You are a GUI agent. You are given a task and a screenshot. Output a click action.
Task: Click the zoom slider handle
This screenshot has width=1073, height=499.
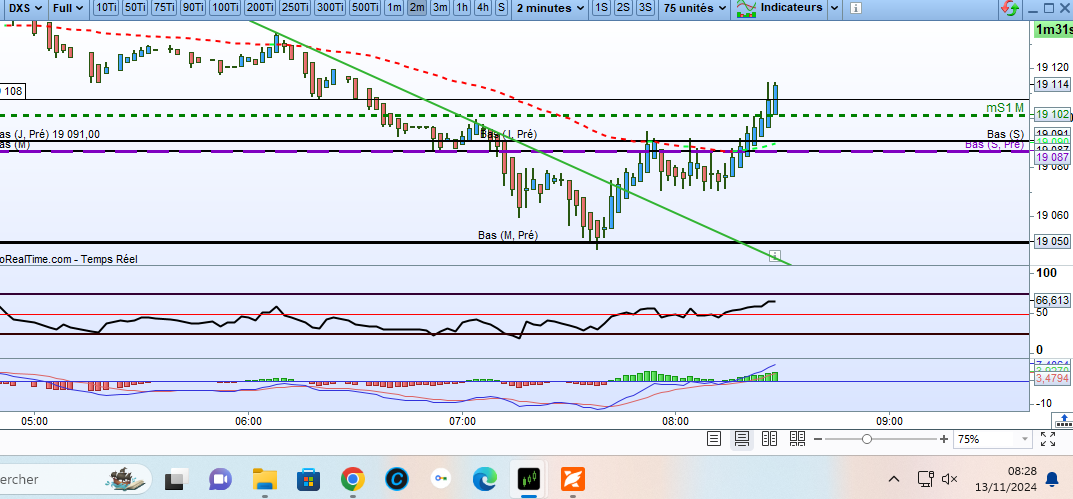point(867,439)
